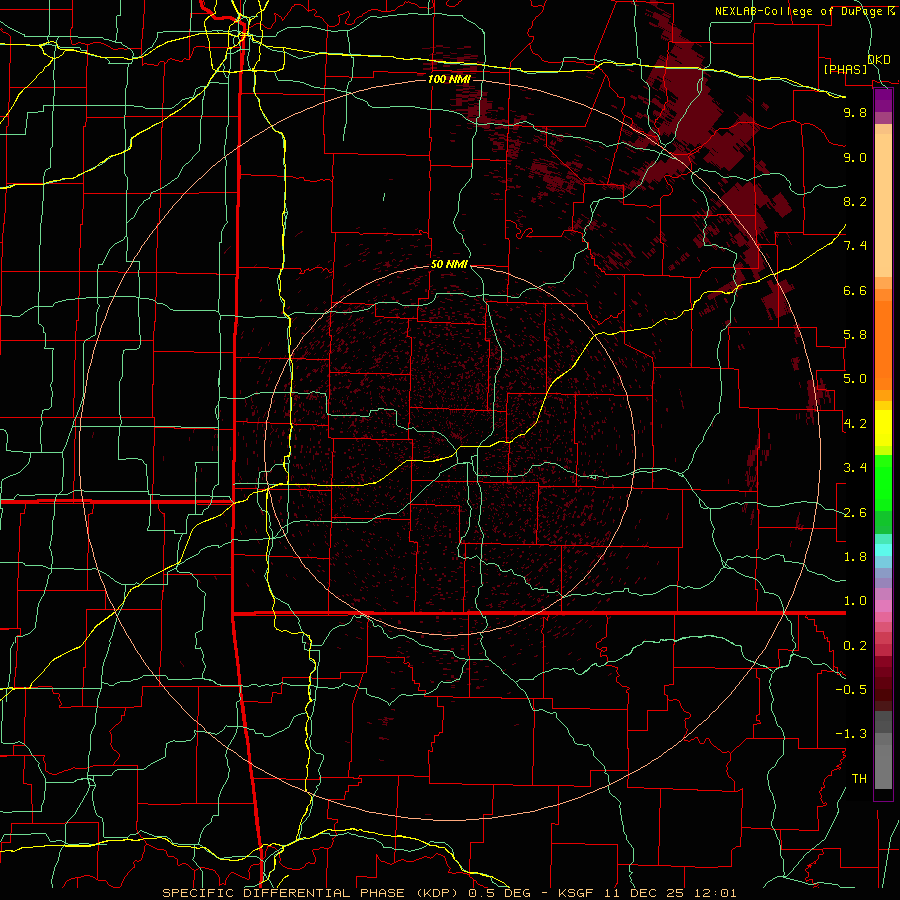900x900 pixels.
Task: Click the 50 NMI range ring label
Action: (449, 265)
